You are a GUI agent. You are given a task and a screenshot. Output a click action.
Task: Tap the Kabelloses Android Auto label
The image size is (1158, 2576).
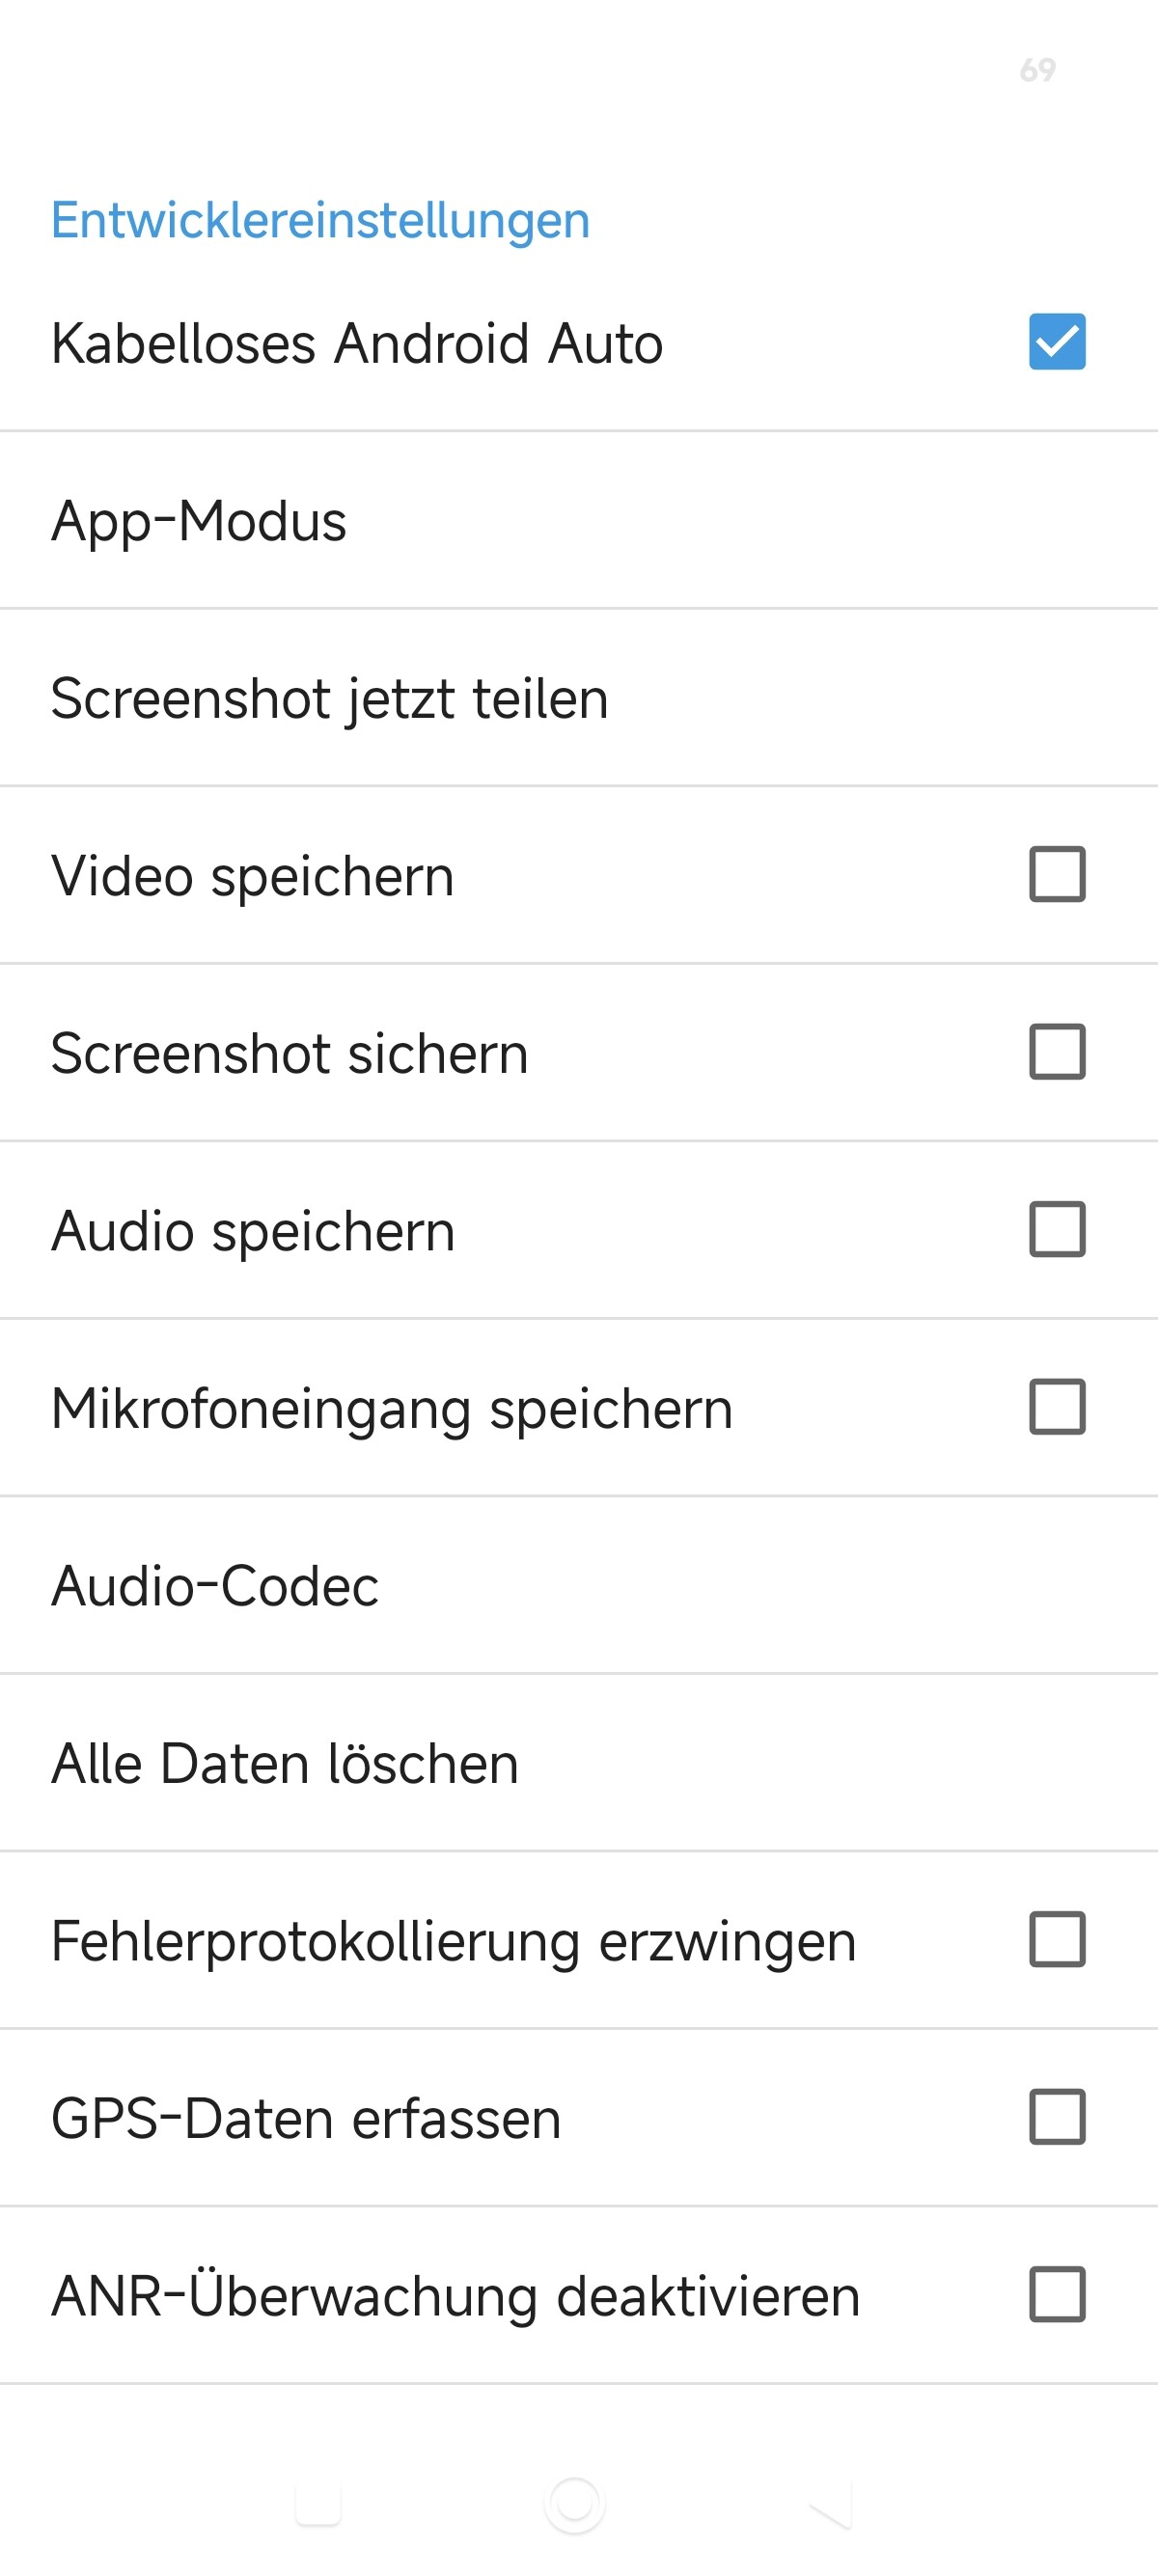point(357,344)
